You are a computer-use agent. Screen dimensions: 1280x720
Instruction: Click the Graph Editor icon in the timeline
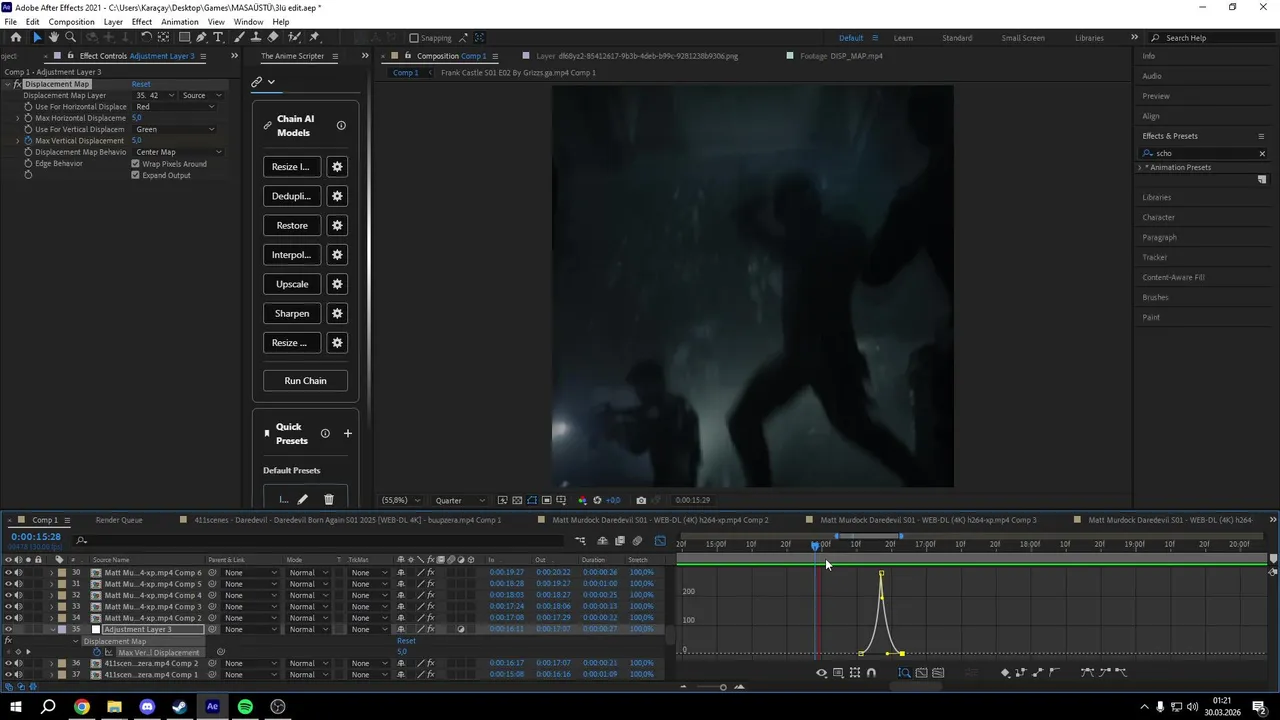[x=660, y=541]
